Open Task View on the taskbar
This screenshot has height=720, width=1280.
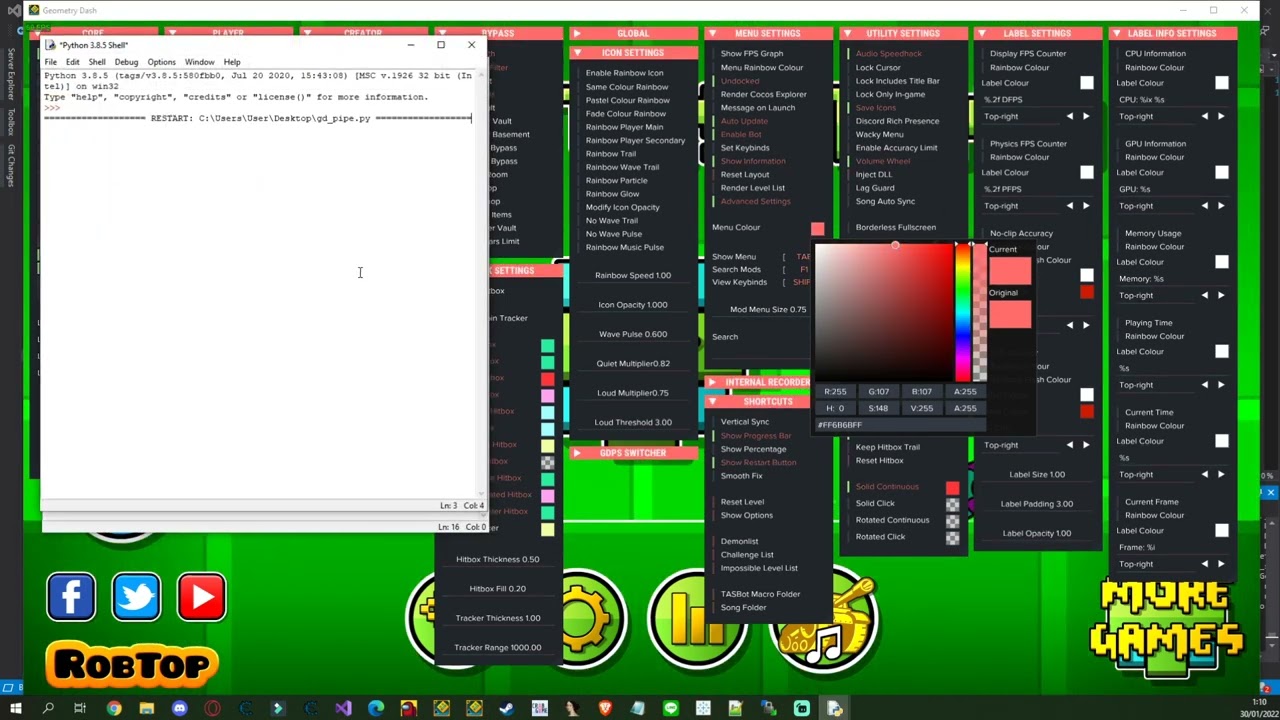tap(80, 709)
